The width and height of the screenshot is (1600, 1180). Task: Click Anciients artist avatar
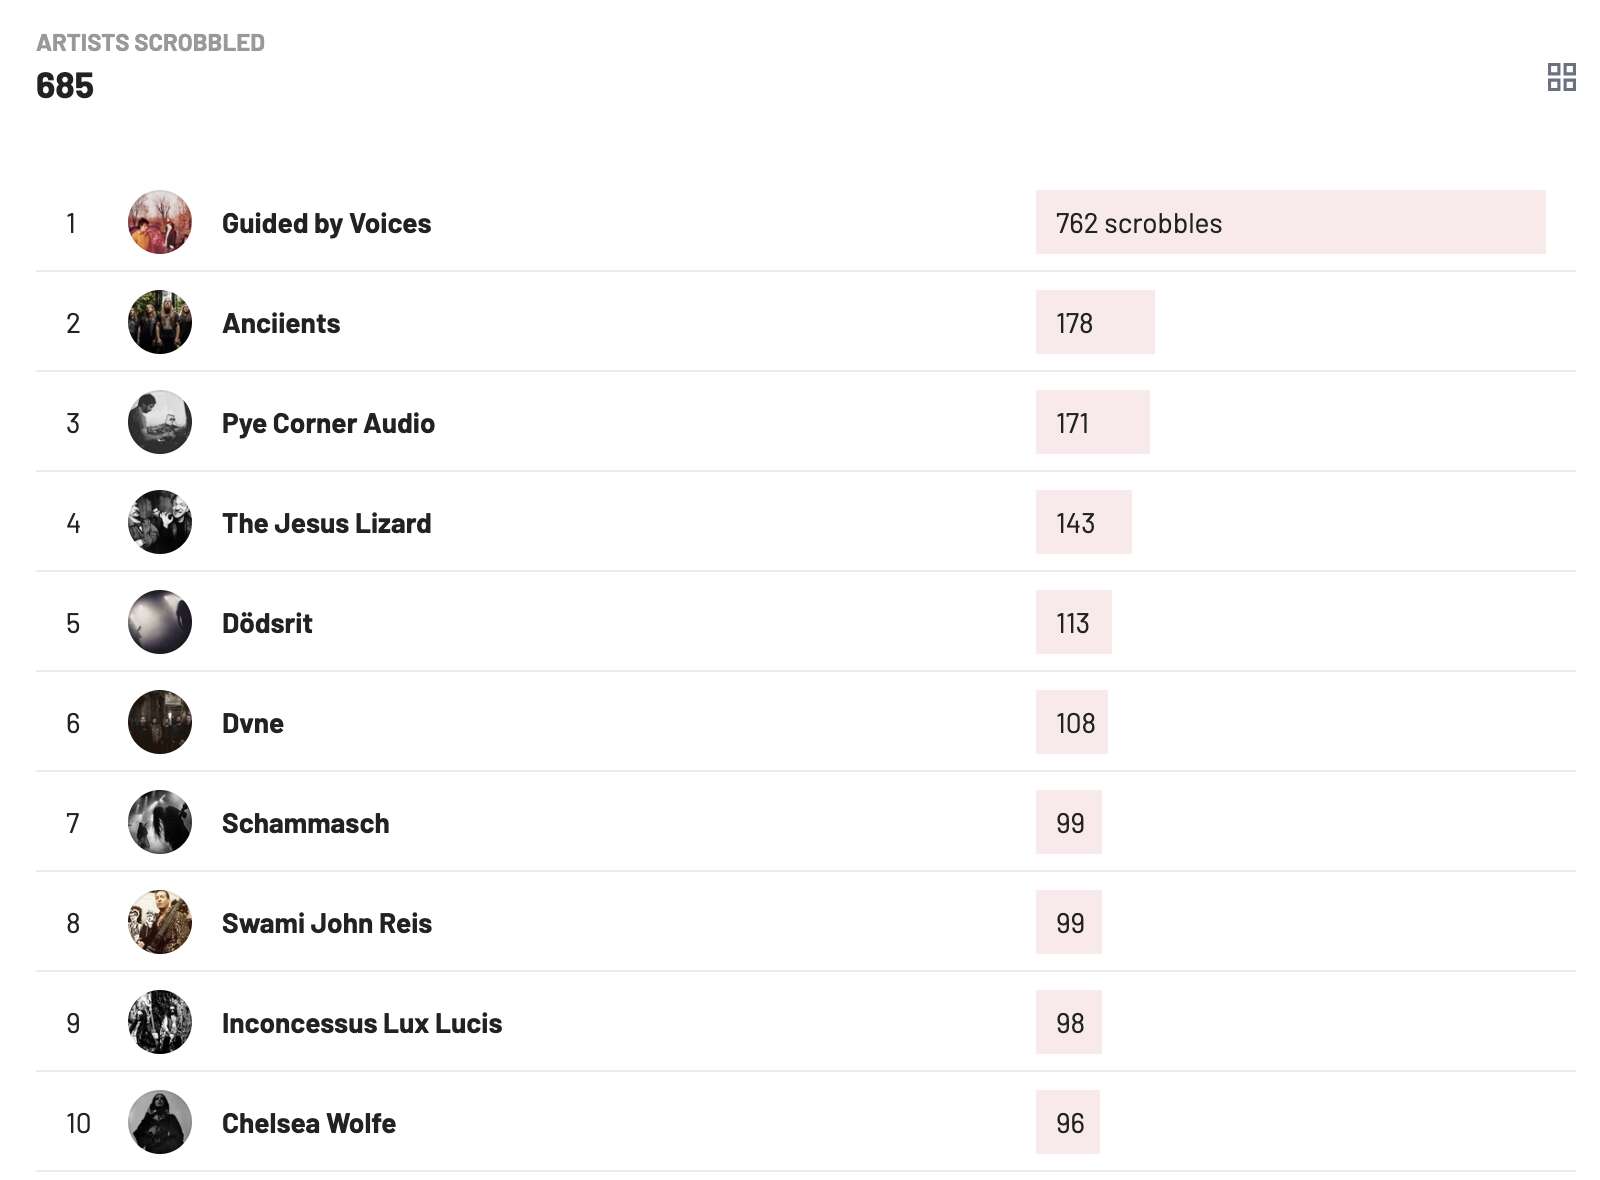[x=160, y=322]
